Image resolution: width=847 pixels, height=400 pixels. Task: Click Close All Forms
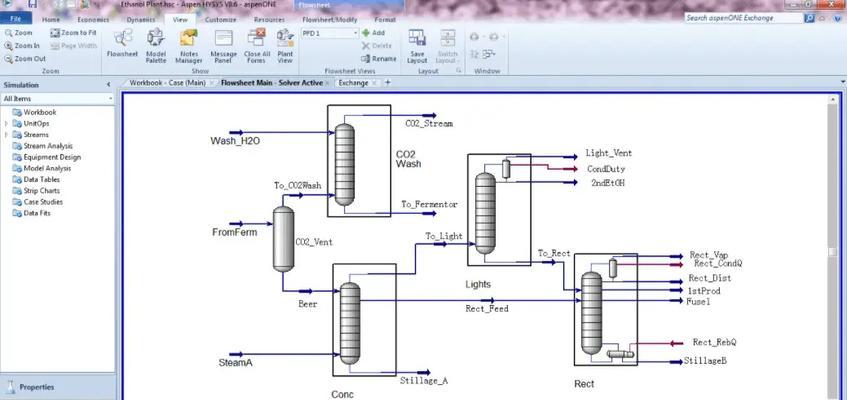257,46
